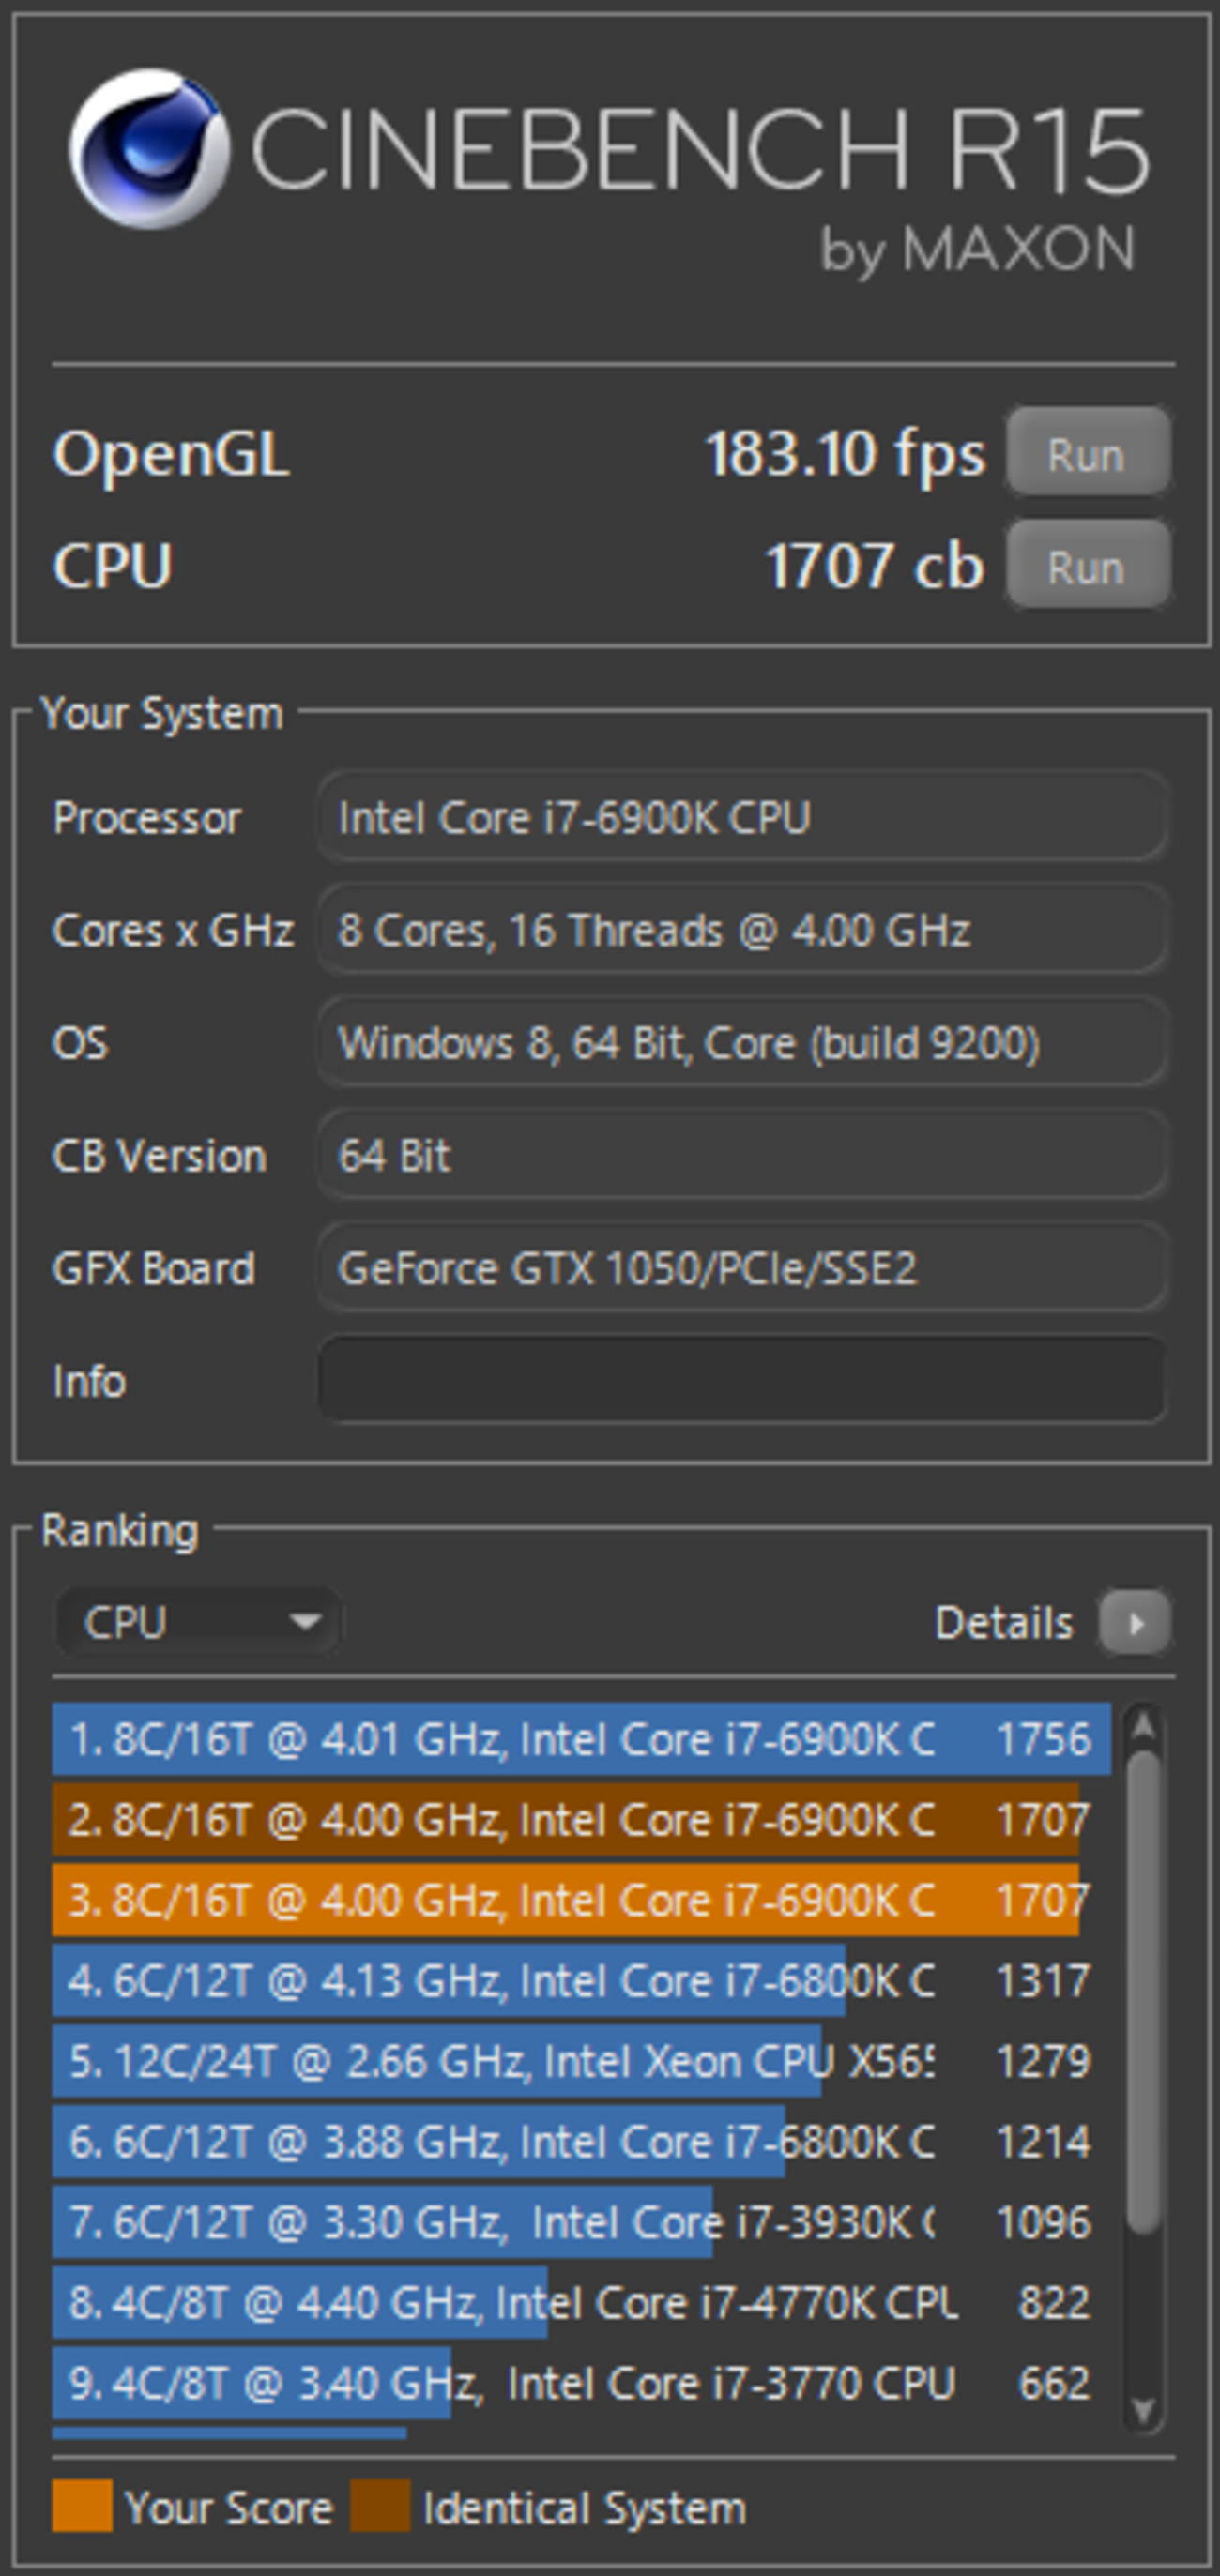Click the CPU benchmark label beside 1707 cb

click(x=112, y=566)
